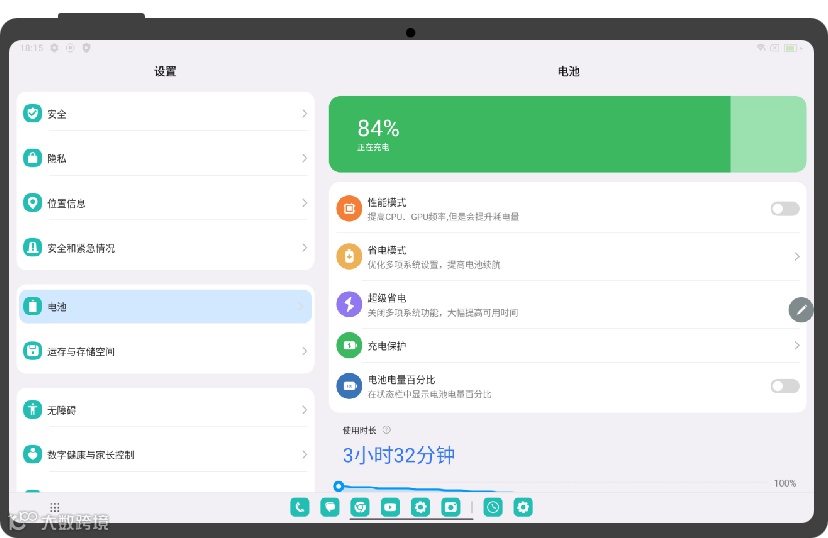
Task: Open the 超级省电 option label
Action: [x=387, y=298]
